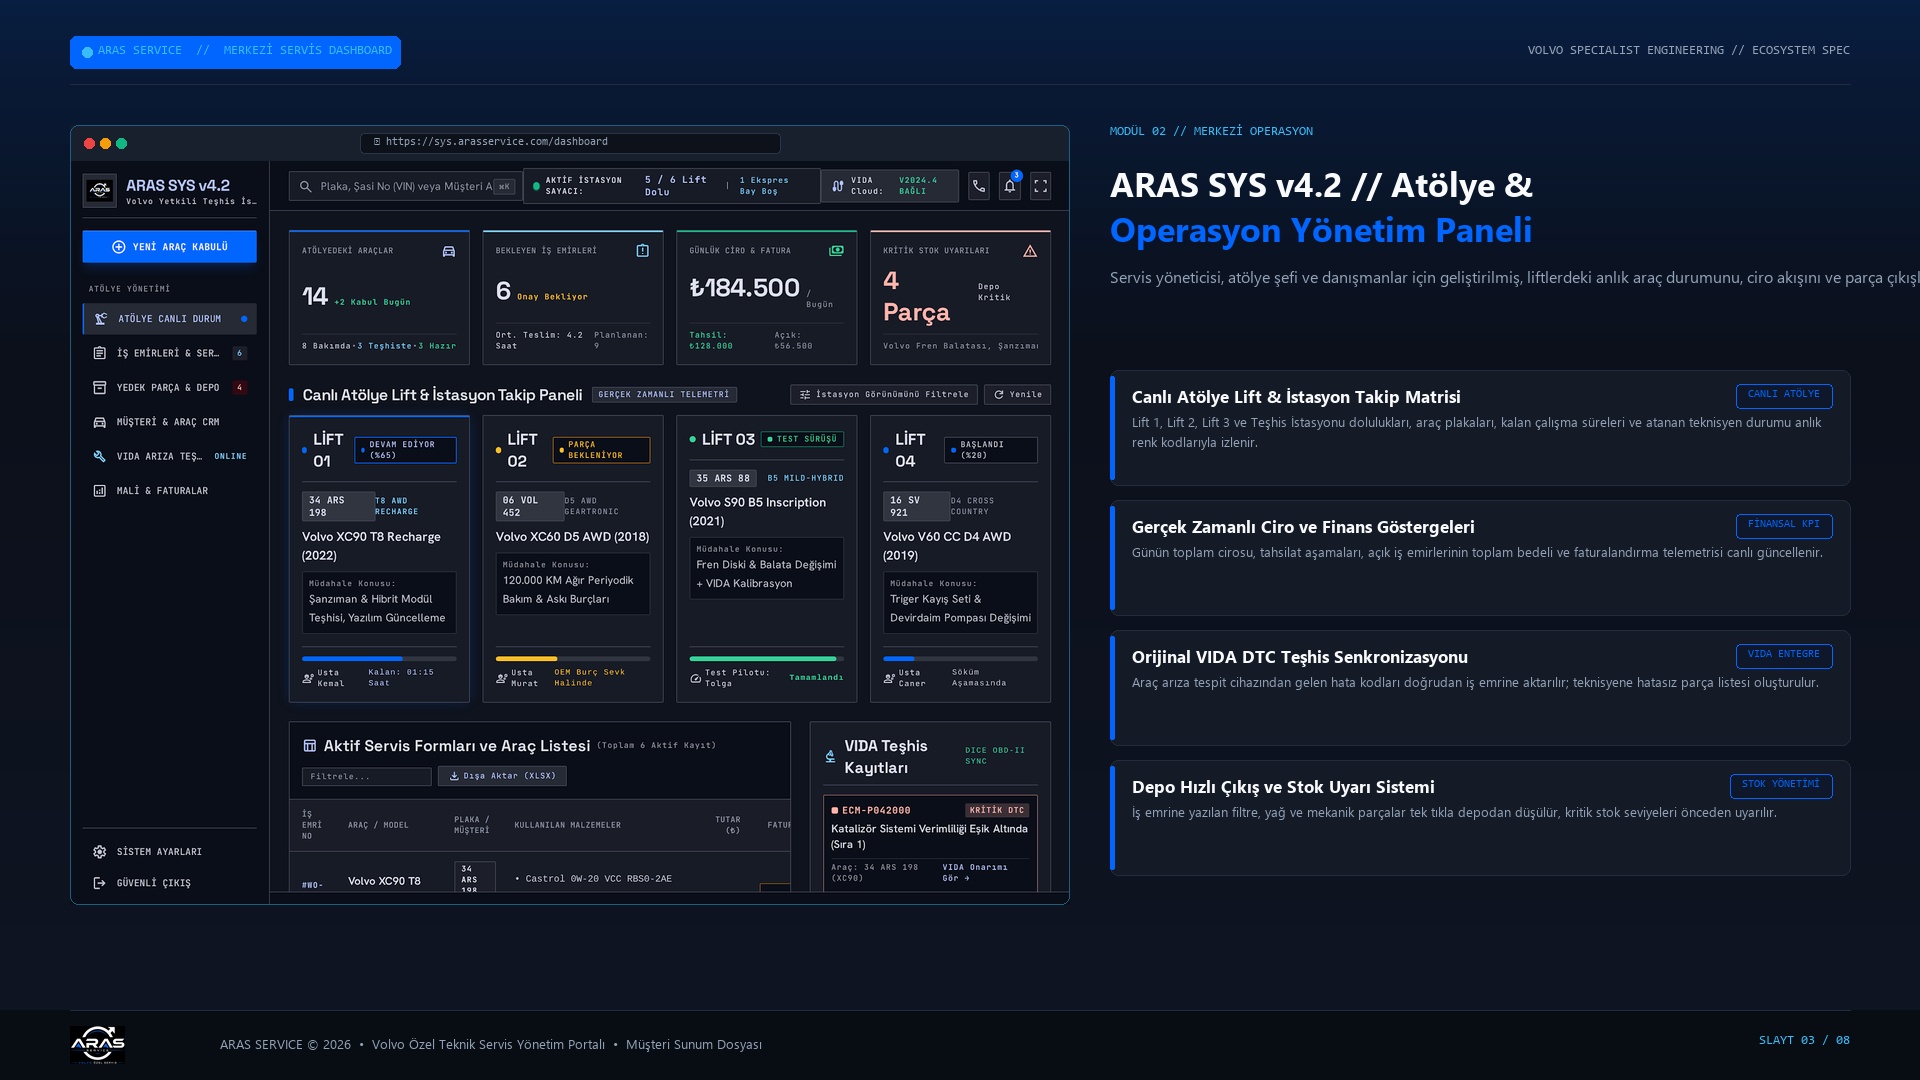Click the Yenile refresh button

click(x=1017, y=395)
